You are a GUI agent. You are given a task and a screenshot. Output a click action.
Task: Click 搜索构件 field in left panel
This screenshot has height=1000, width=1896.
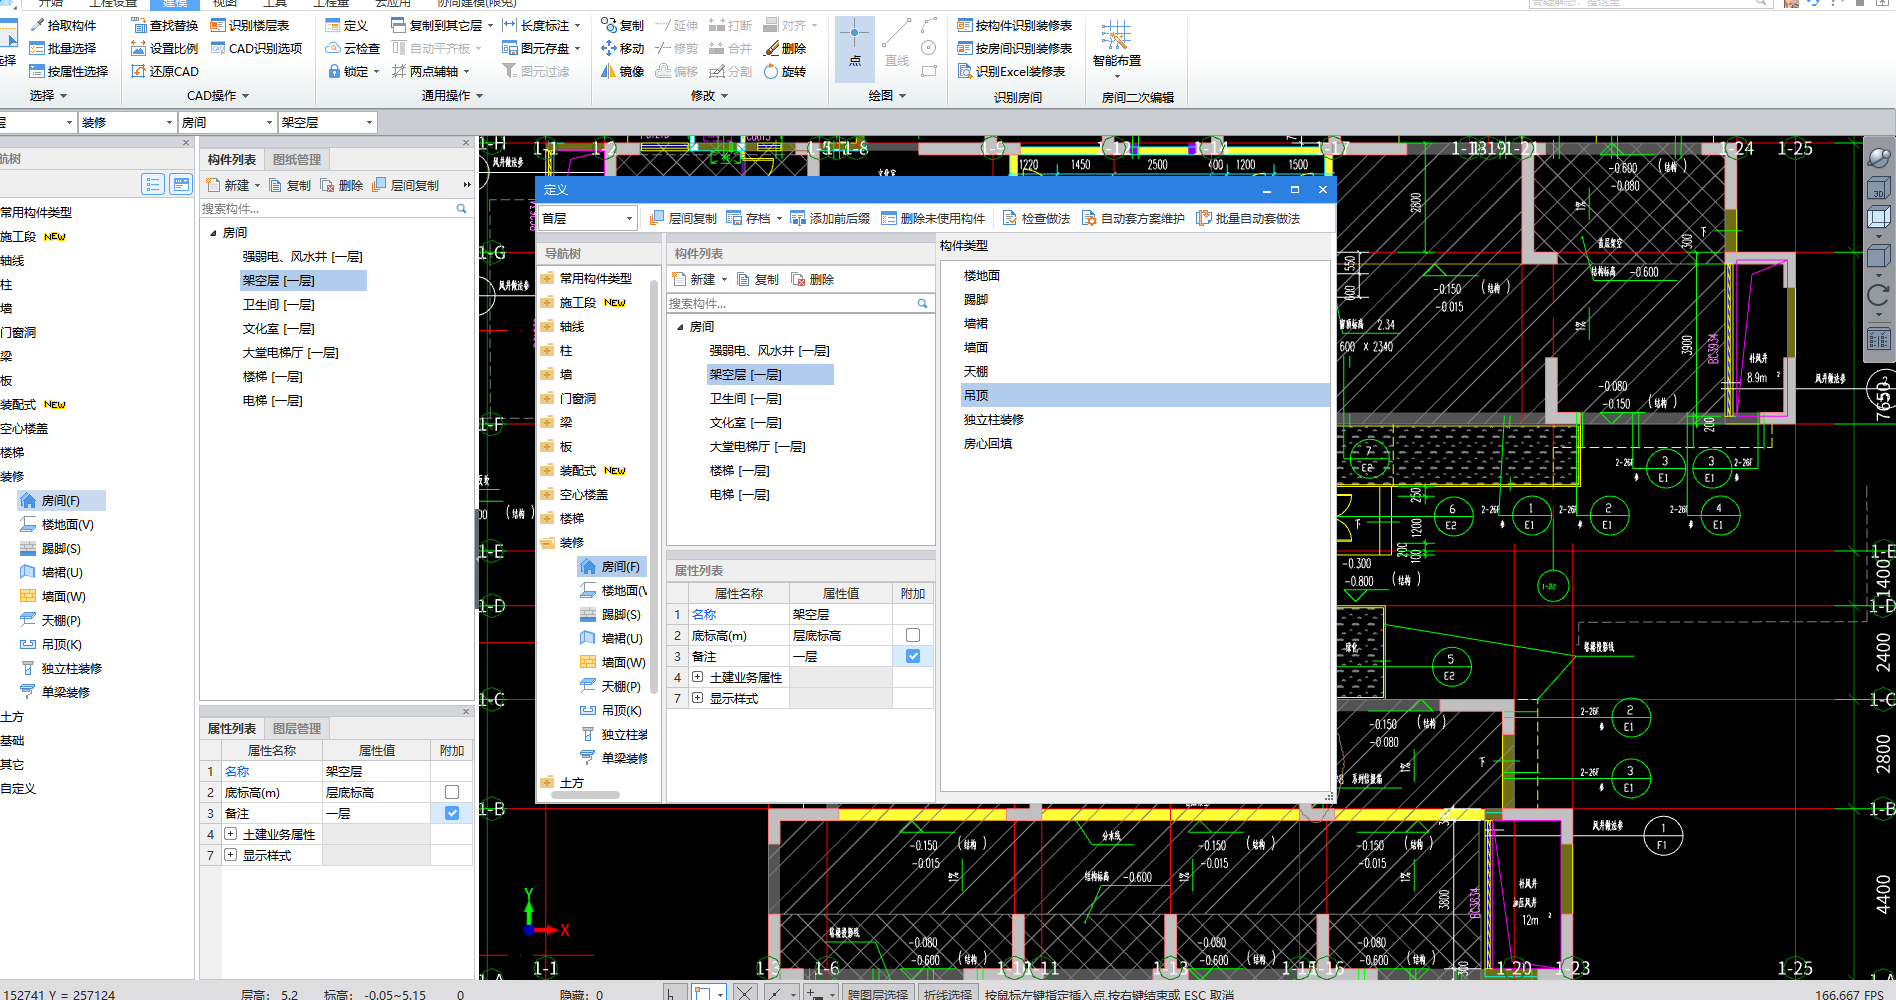tap(336, 208)
